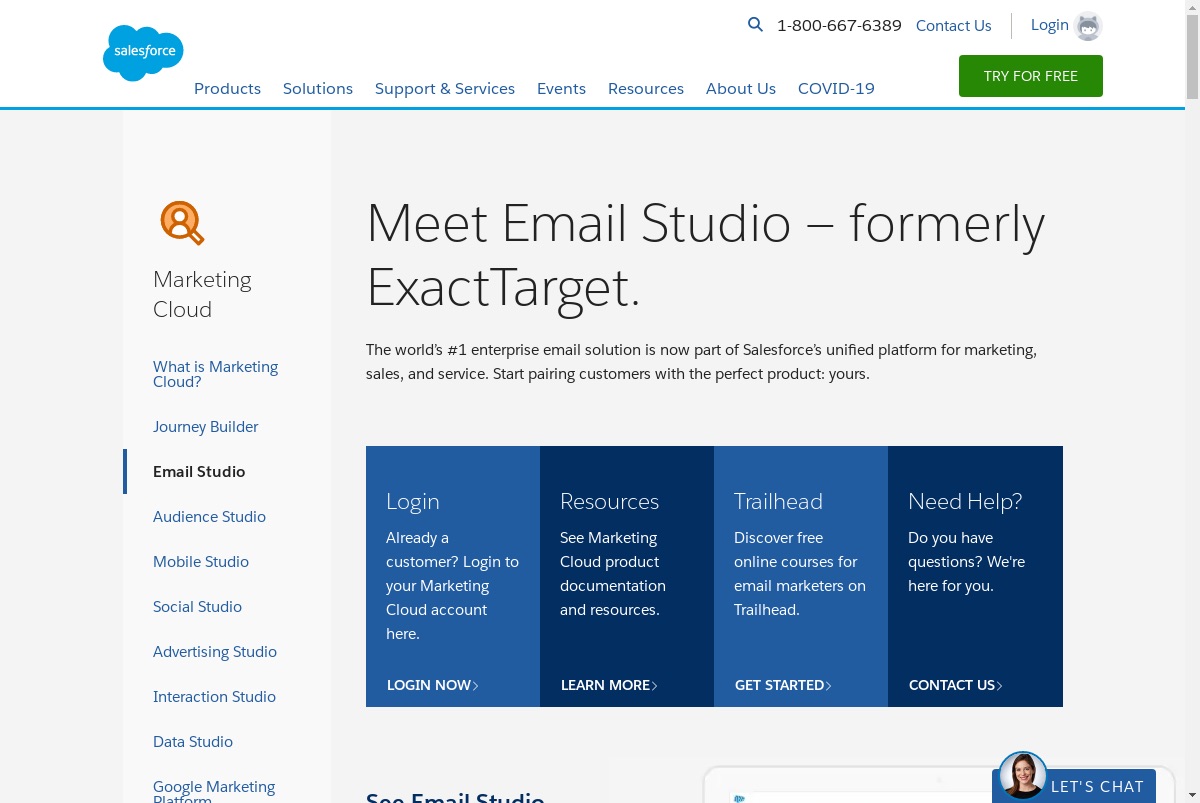Select Email Studio in the sidebar
1200x803 pixels.
pyautogui.click(x=199, y=472)
